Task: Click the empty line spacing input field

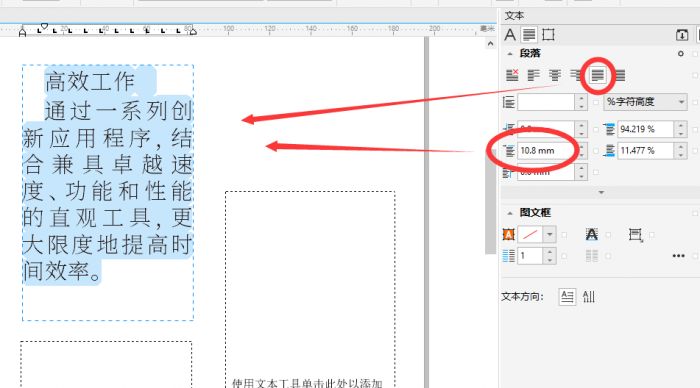Action: (x=546, y=102)
